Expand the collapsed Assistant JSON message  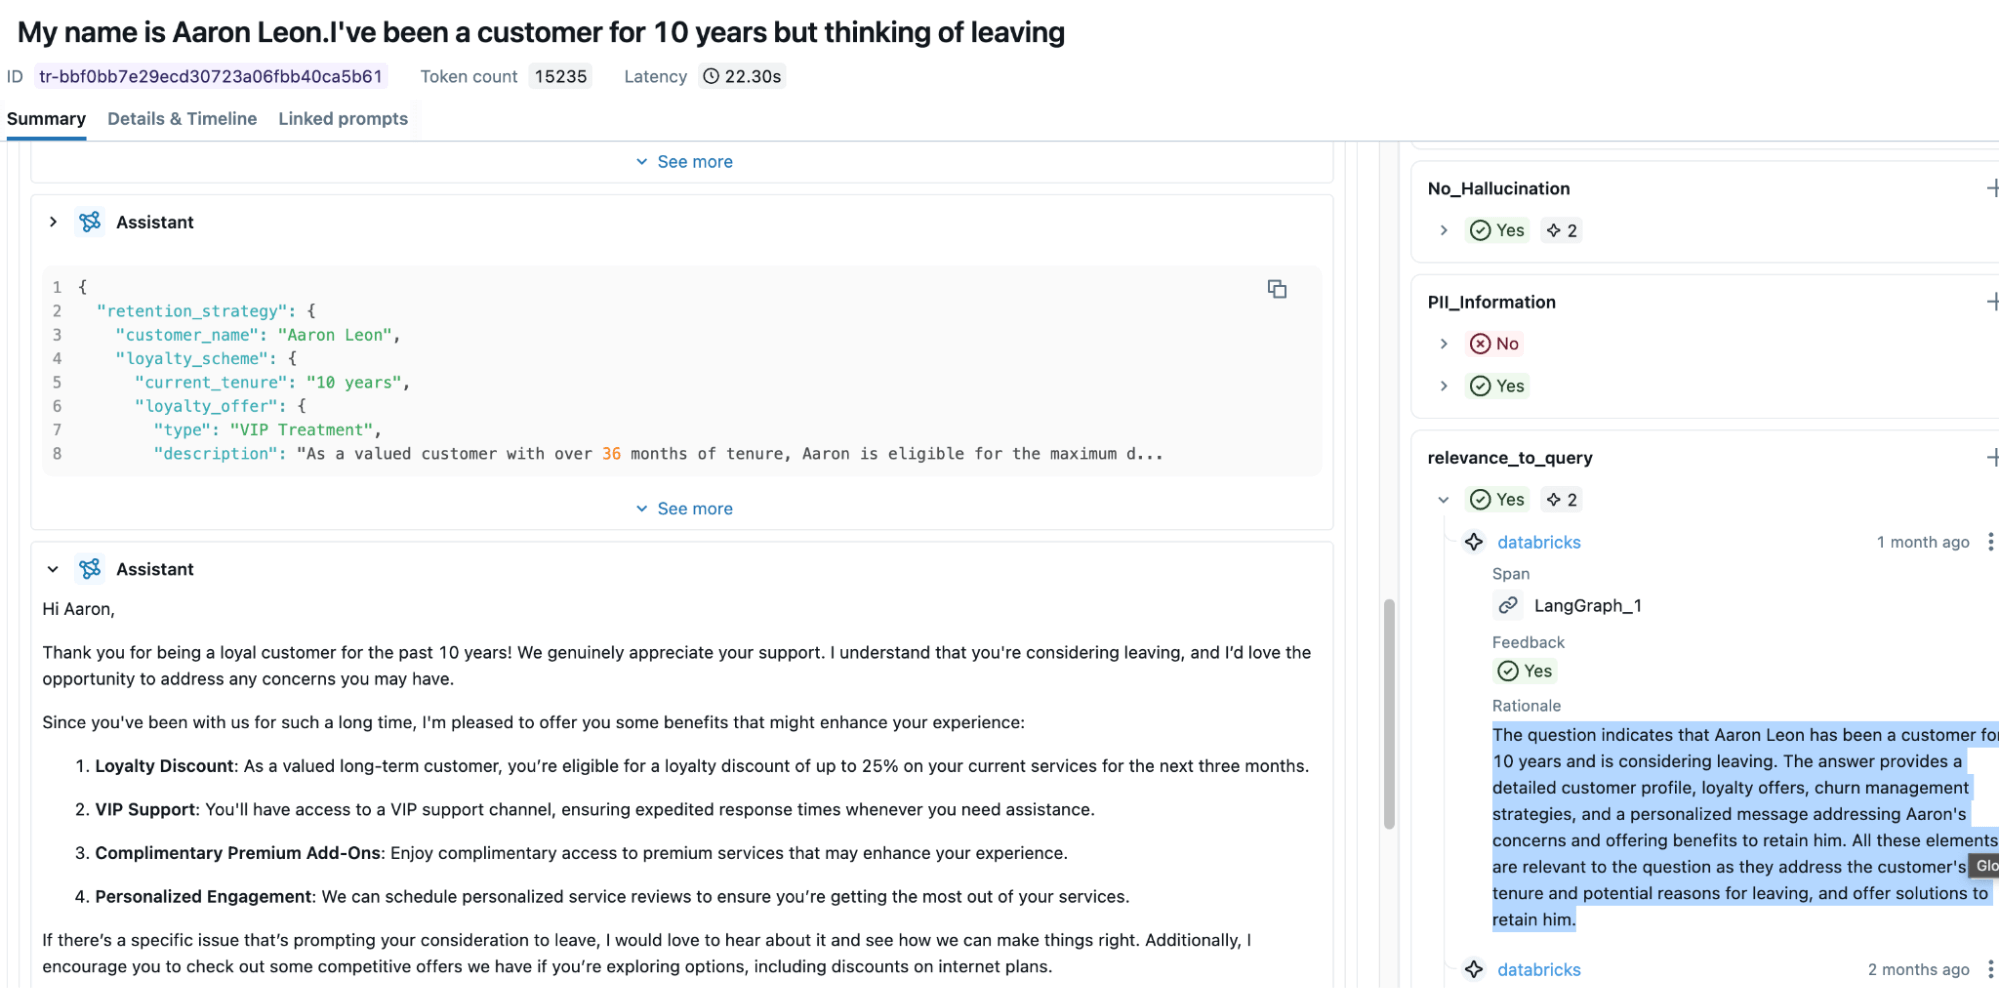tap(53, 222)
